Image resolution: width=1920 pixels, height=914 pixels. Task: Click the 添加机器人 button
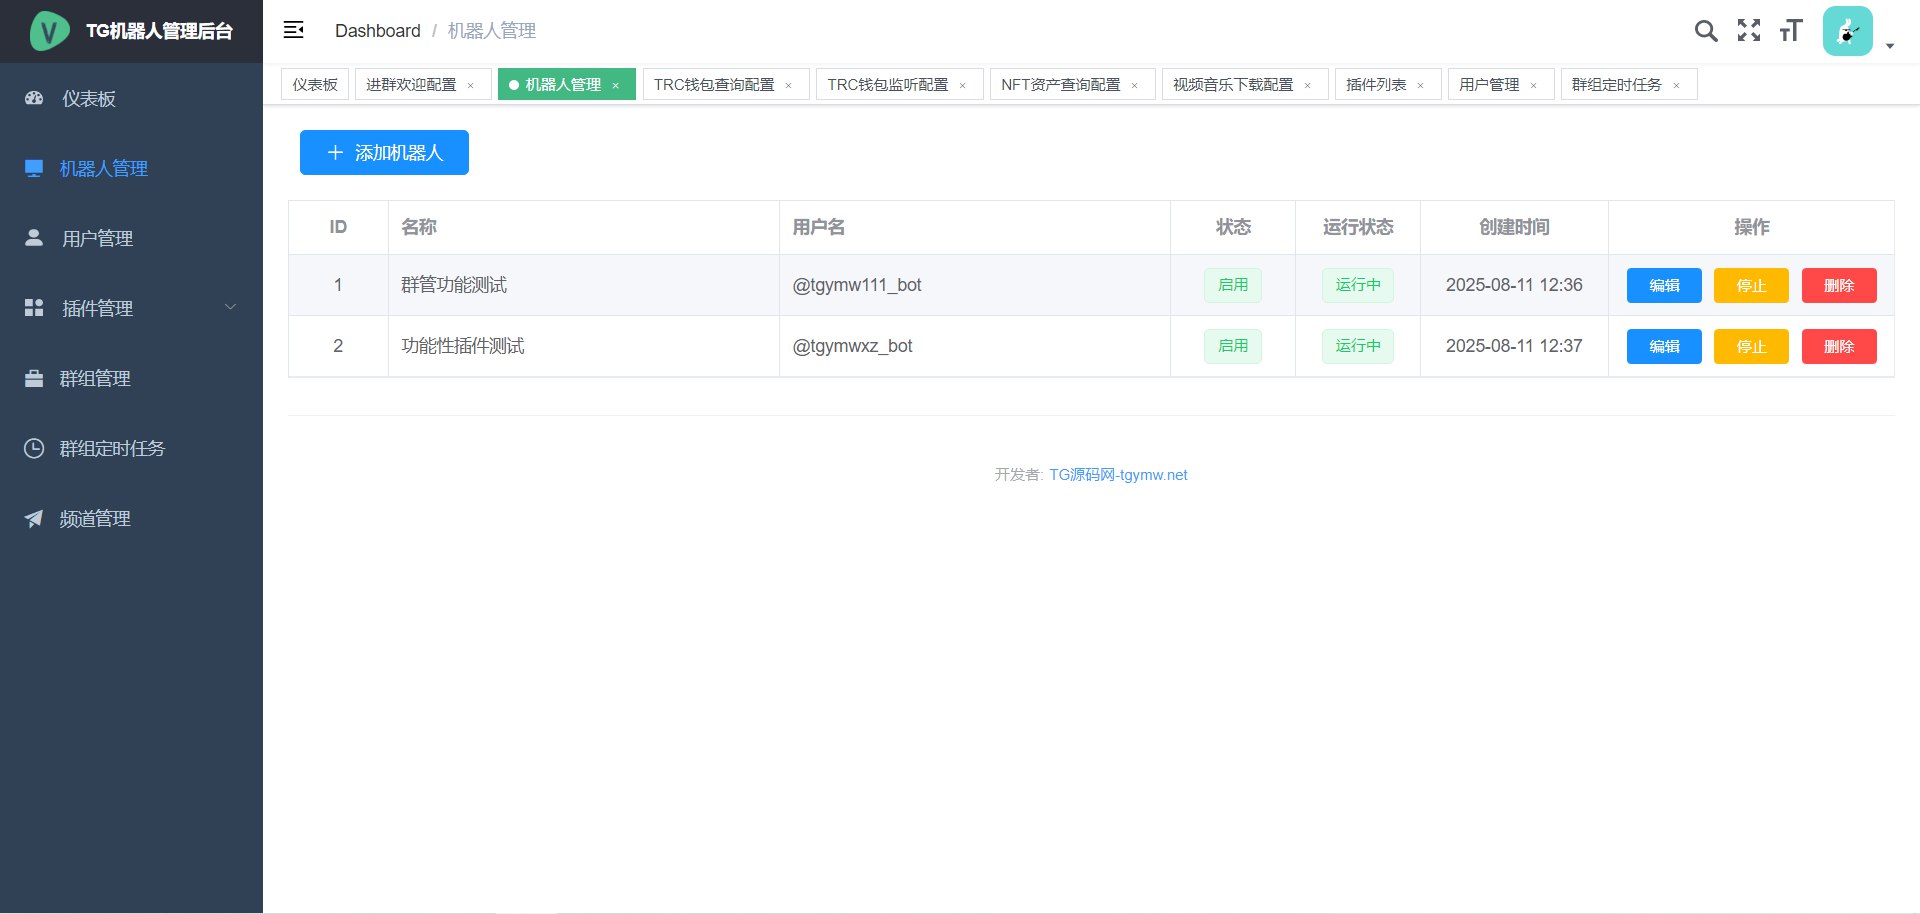click(384, 153)
